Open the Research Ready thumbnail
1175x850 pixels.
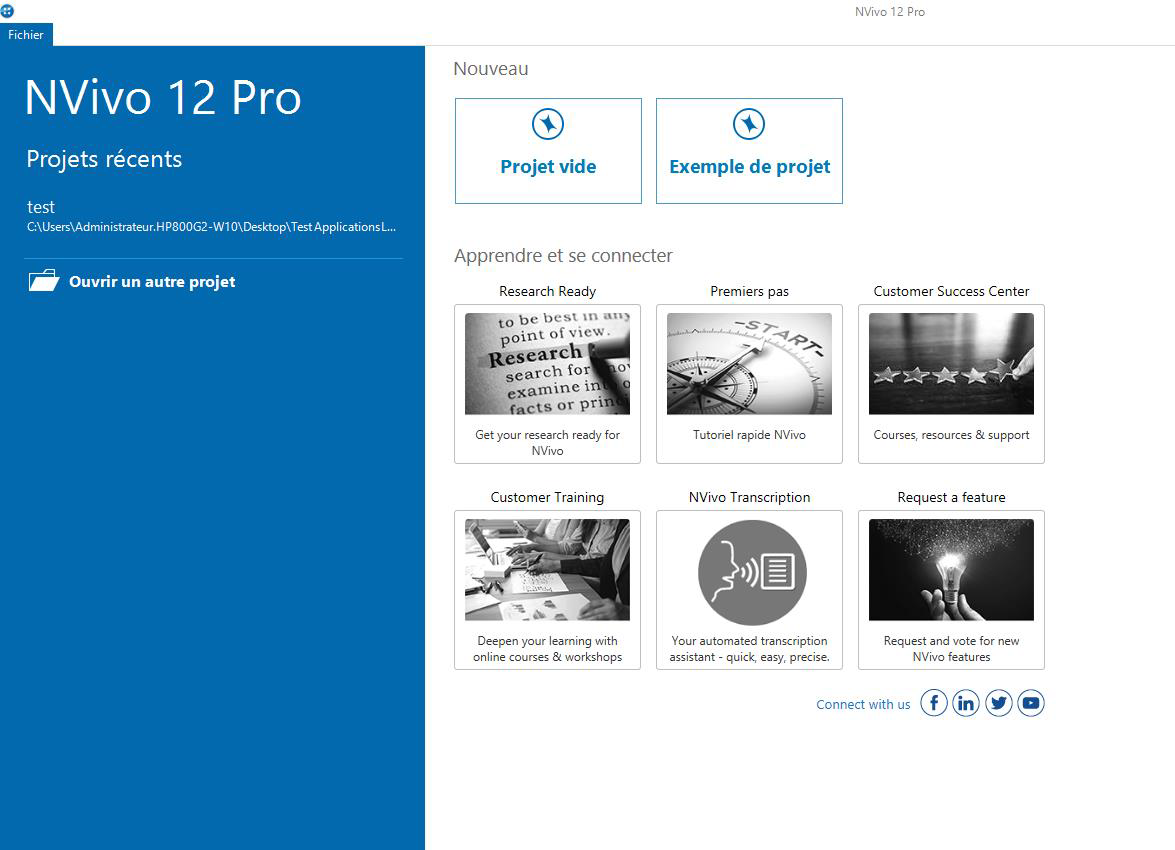coord(547,364)
